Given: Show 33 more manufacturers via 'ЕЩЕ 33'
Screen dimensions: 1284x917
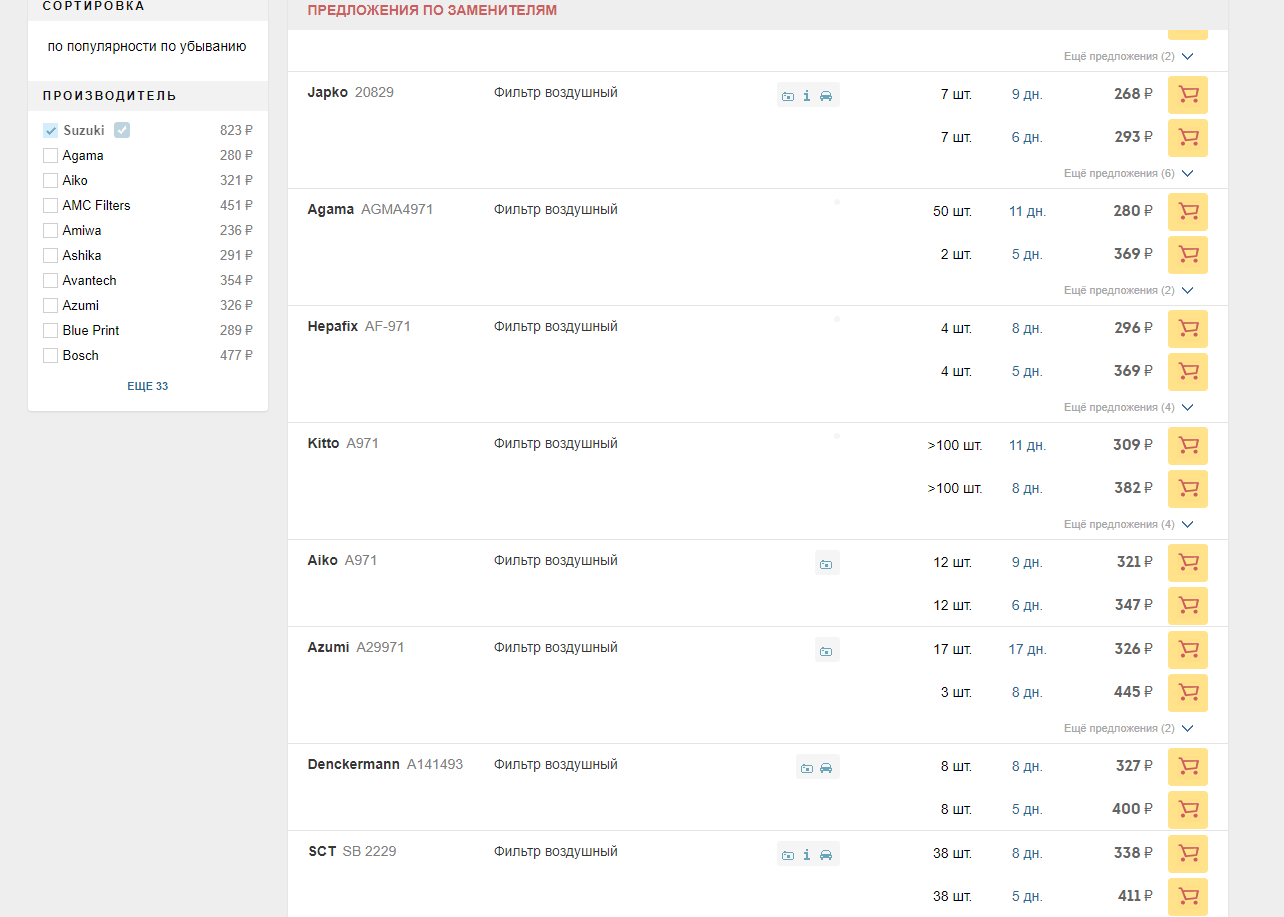Looking at the screenshot, I should click(147, 386).
